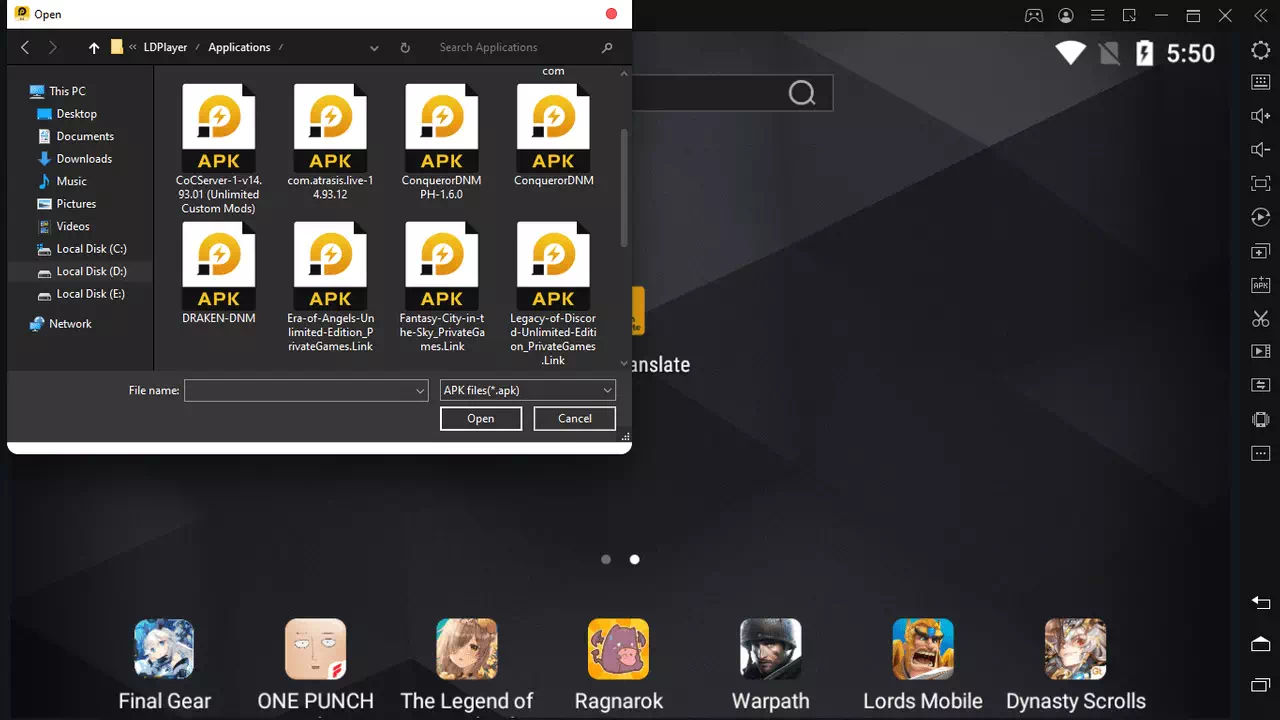The width and height of the screenshot is (1280, 720).
Task: Click the LDPlayer breadcrumb segment
Action: point(165,47)
